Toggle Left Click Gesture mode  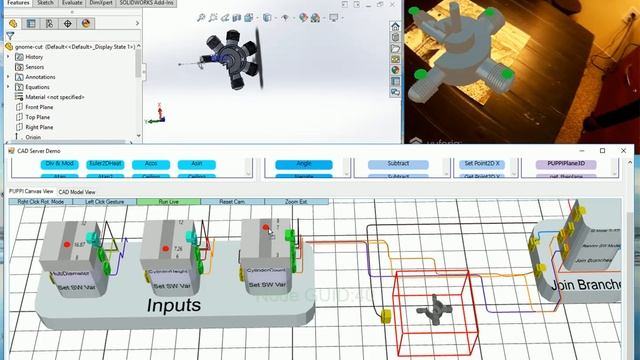point(104,202)
